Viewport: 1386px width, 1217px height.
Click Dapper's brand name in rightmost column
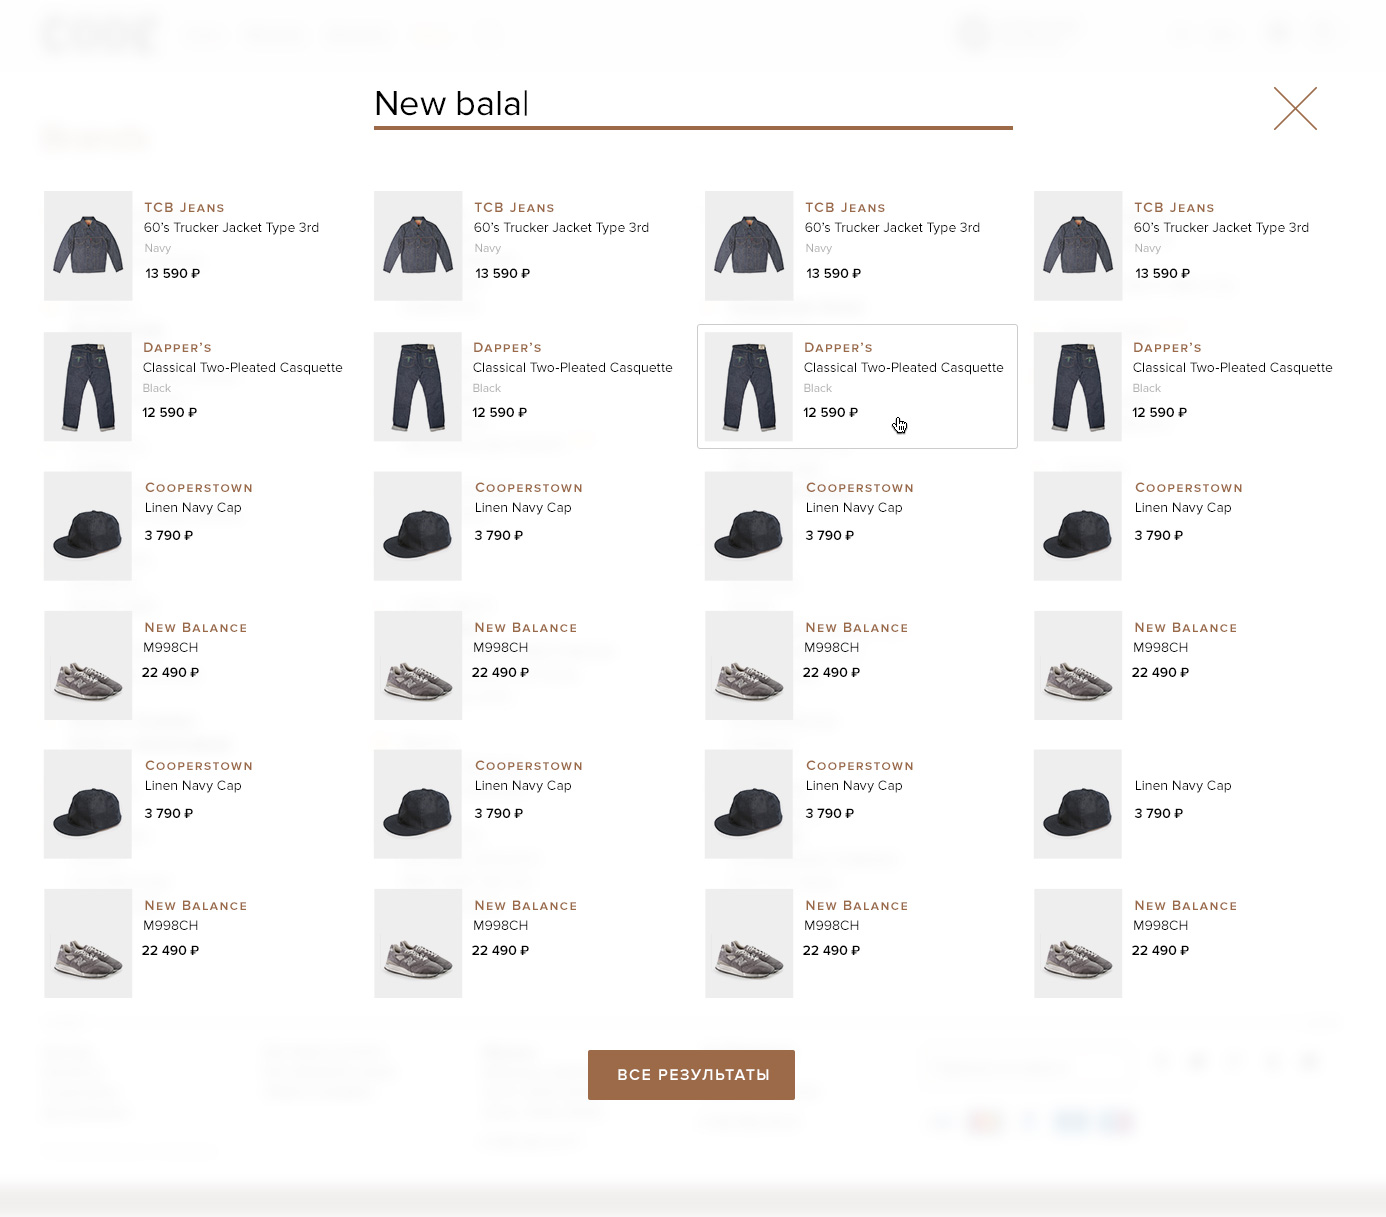(x=1167, y=348)
